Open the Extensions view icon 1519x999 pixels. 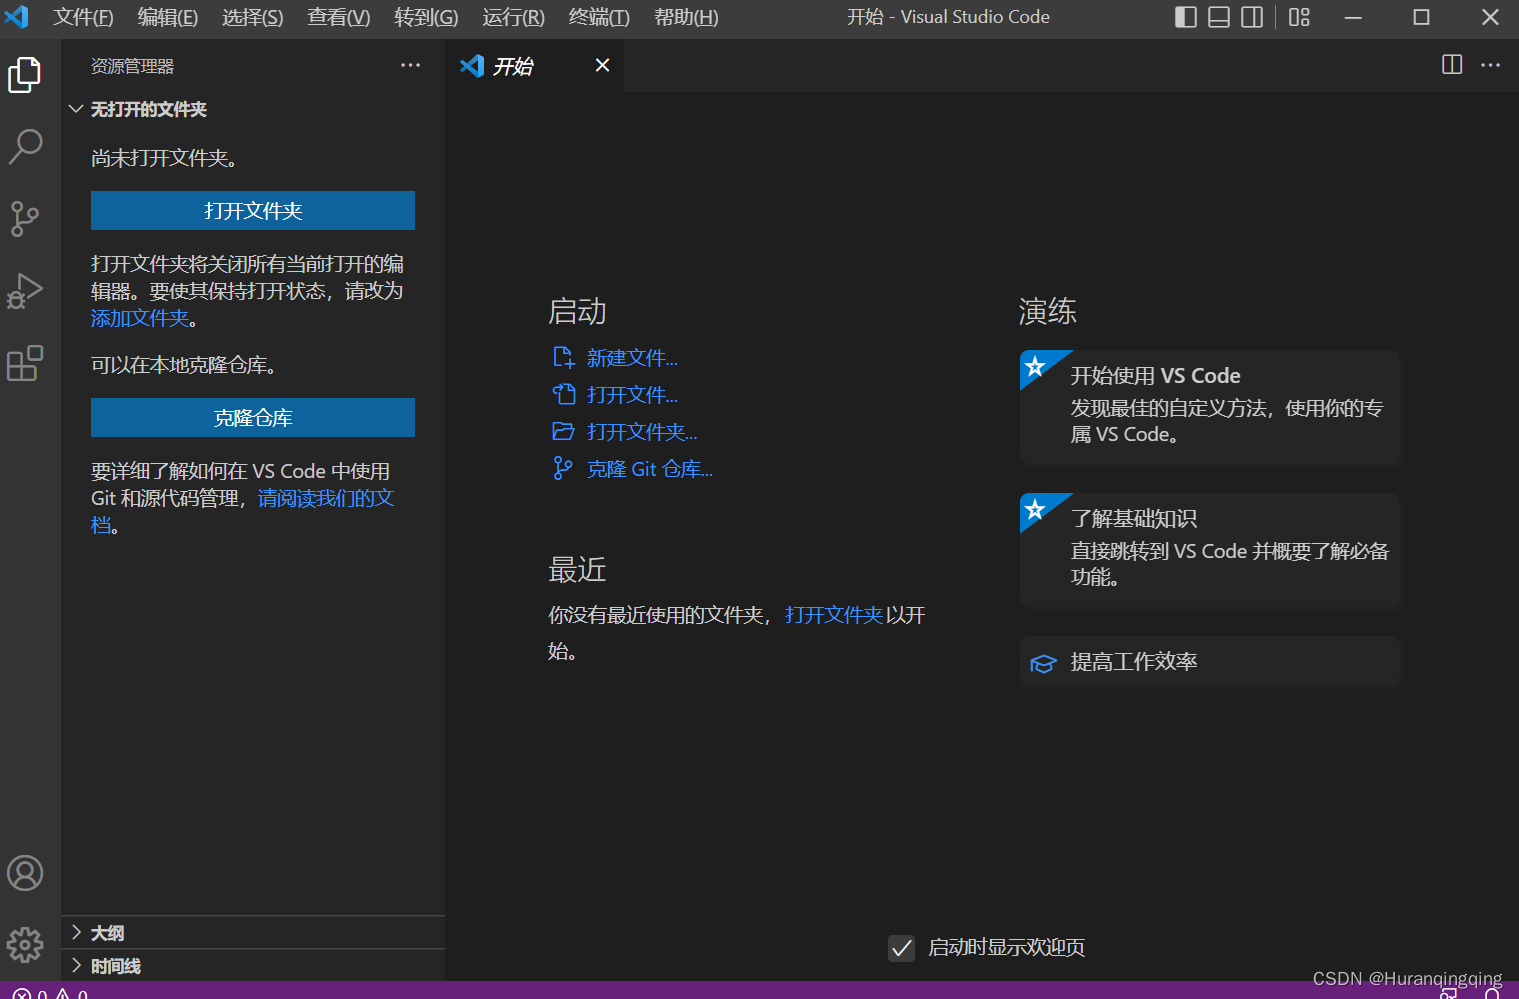click(25, 363)
